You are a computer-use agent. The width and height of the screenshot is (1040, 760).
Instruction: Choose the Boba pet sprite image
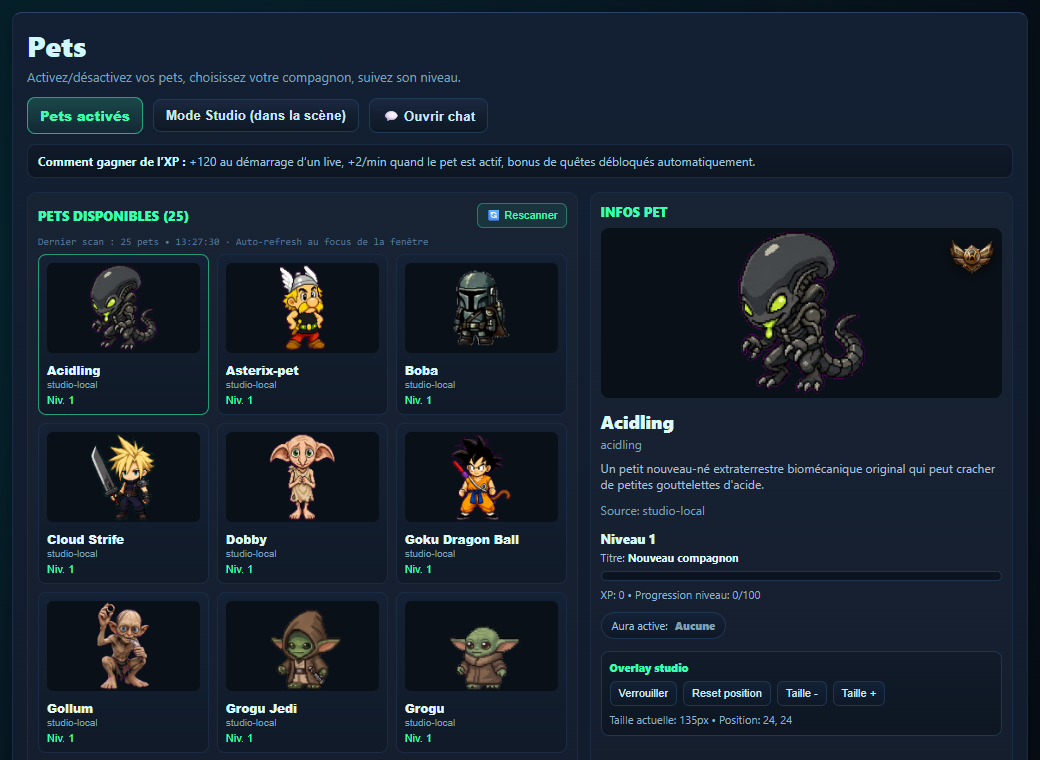[482, 308]
